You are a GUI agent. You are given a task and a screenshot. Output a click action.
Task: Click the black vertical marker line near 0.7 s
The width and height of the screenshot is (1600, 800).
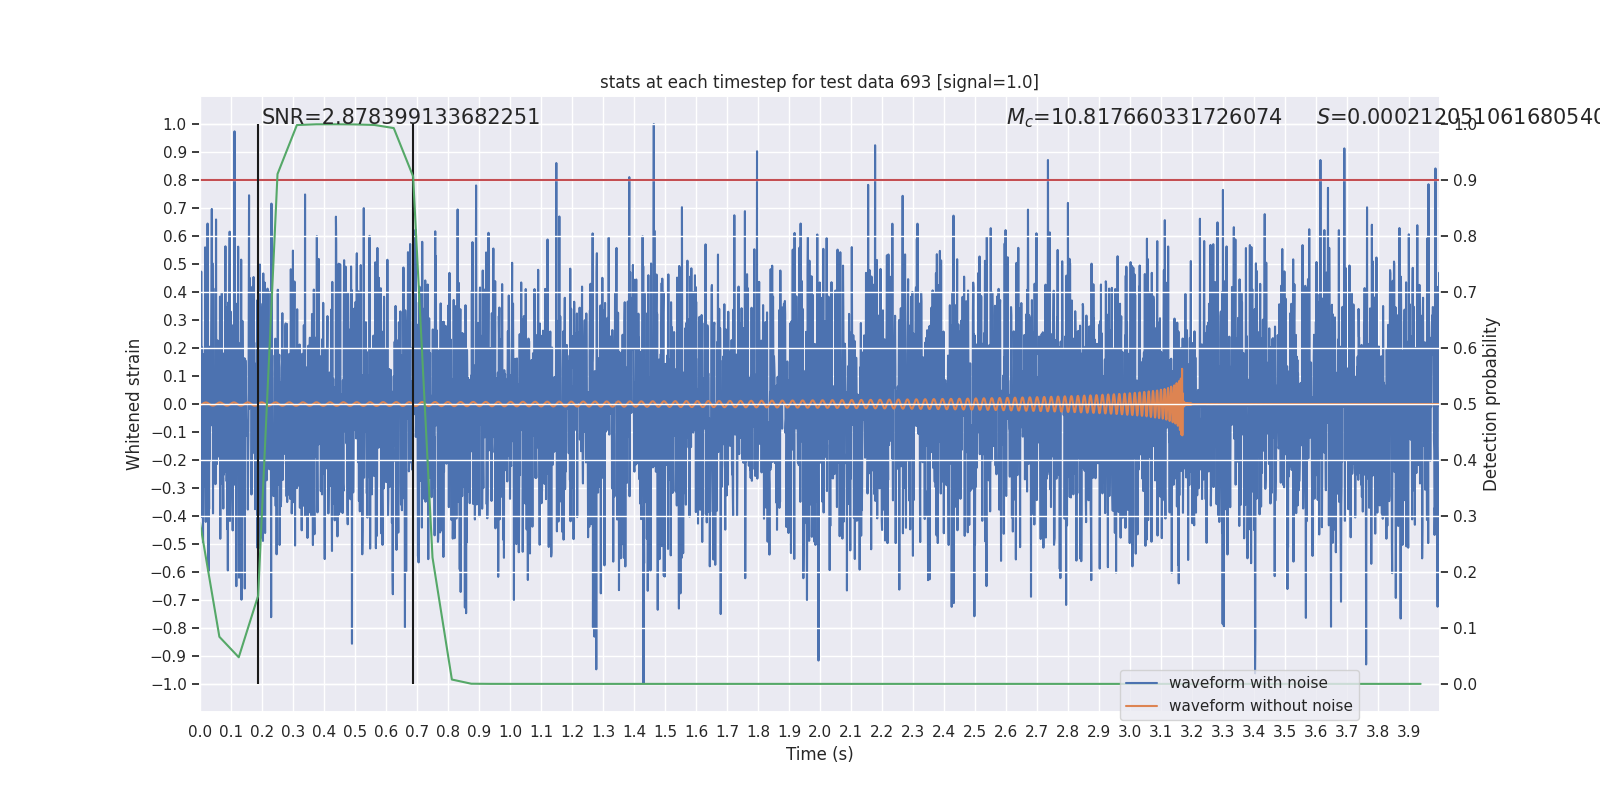(413, 404)
